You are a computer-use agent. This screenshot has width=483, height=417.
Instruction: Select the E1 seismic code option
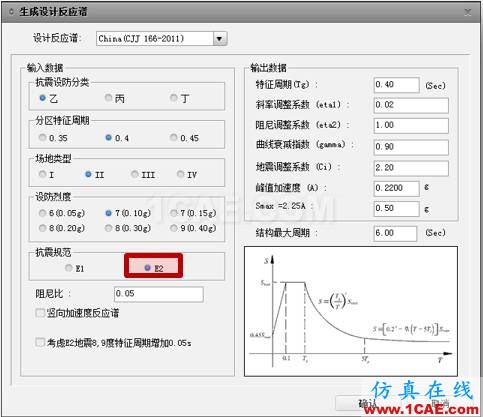pos(69,268)
